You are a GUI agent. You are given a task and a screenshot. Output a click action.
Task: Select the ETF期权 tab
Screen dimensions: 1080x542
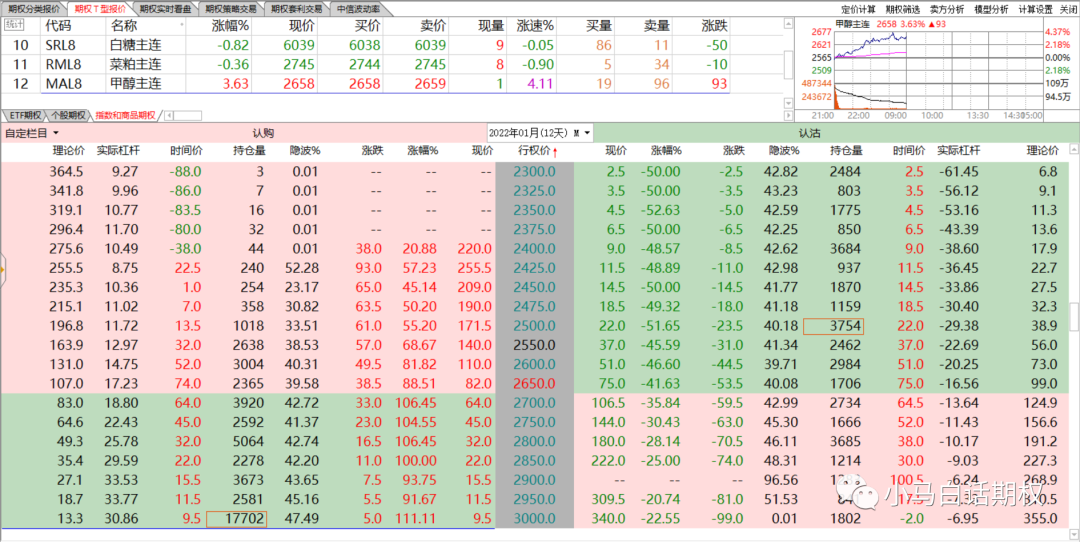(x=25, y=115)
